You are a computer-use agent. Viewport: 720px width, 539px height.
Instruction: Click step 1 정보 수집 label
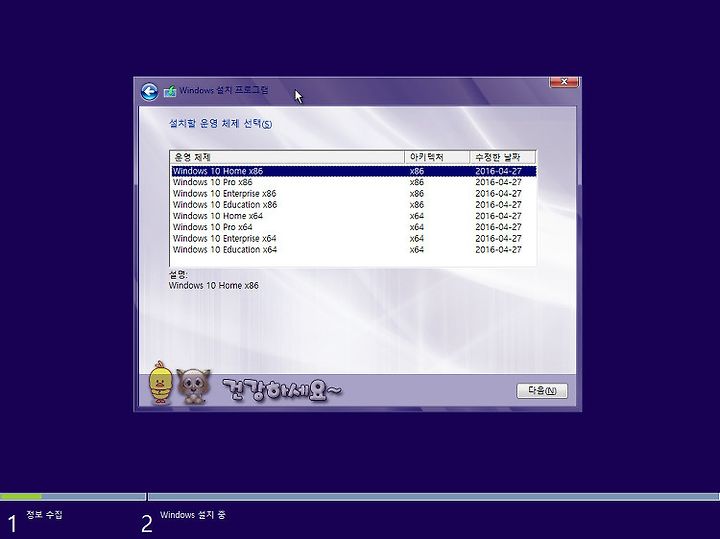click(x=44, y=515)
